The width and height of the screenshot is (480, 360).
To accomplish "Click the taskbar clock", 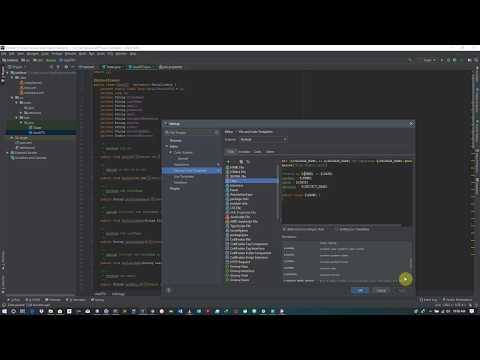I will [x=459, y=311].
